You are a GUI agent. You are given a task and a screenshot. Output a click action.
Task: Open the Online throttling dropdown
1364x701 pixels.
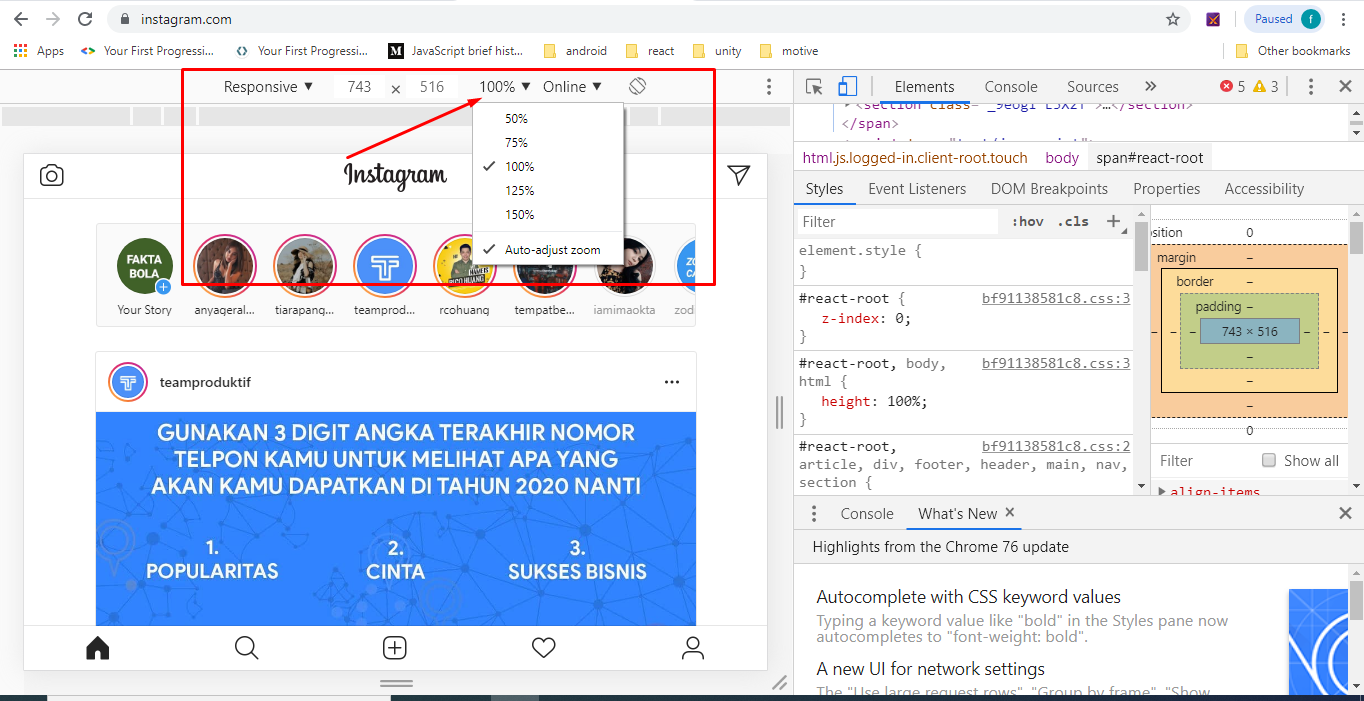pyautogui.click(x=572, y=87)
